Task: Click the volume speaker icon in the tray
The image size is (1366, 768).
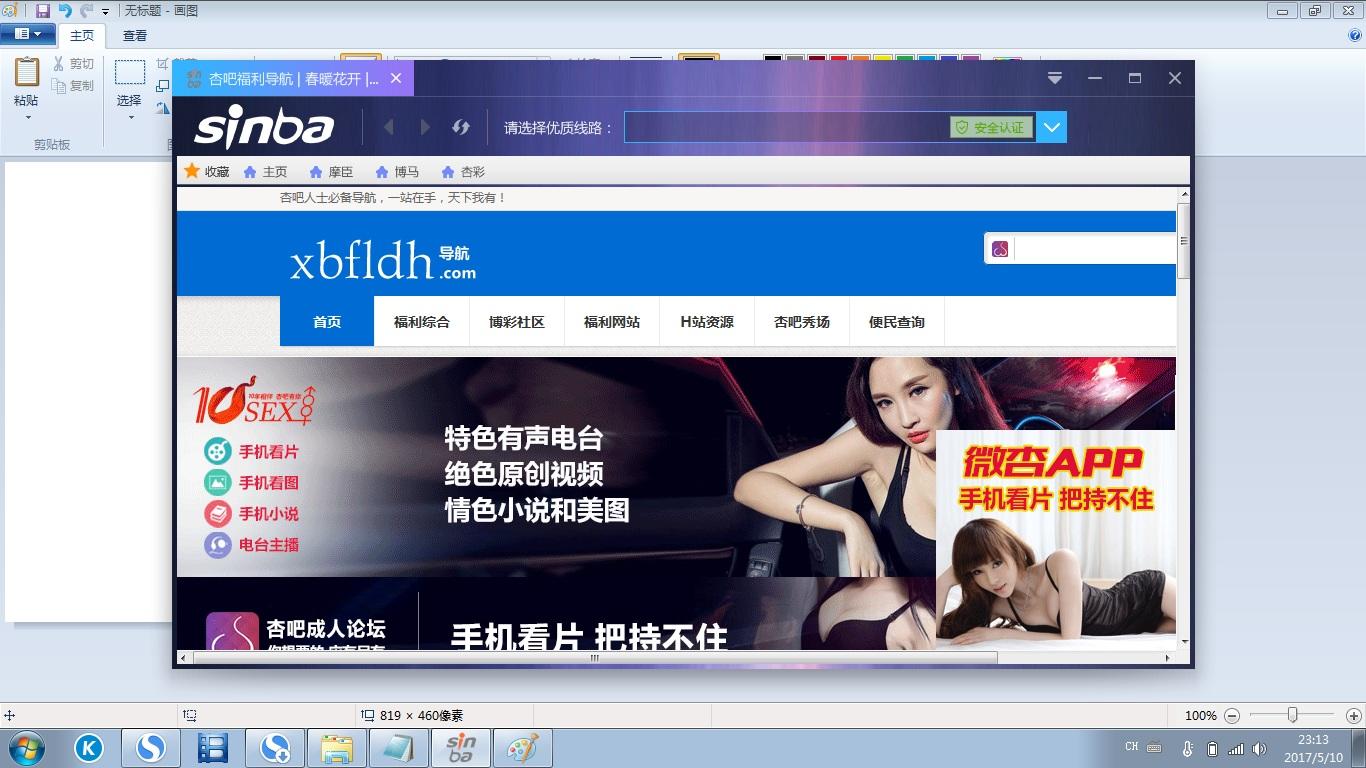Action: click(x=1259, y=748)
